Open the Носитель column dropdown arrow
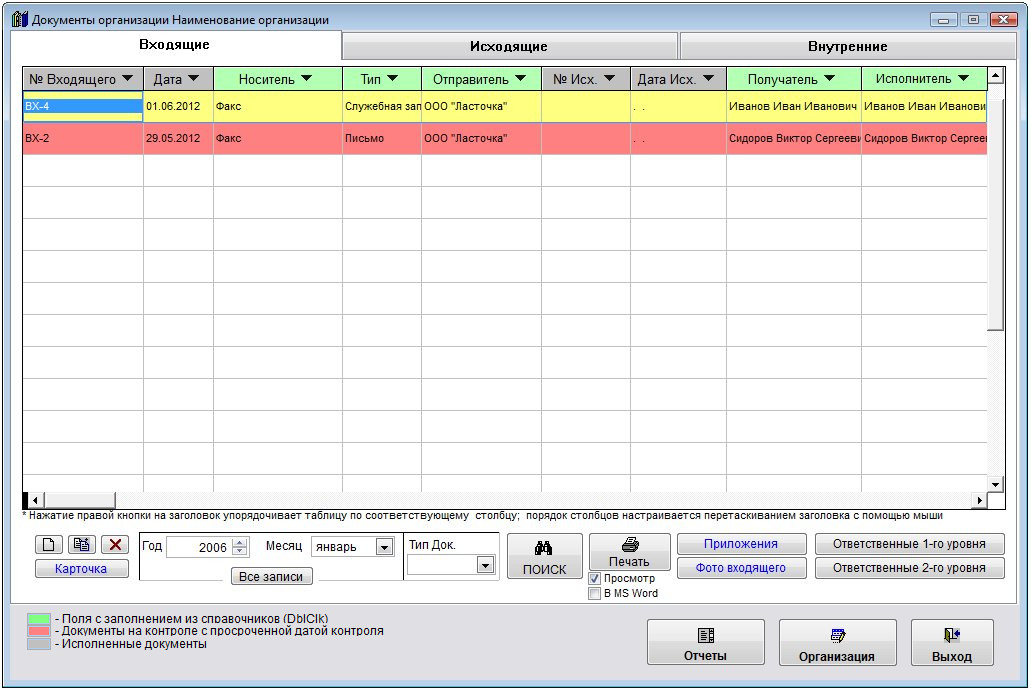The height and width of the screenshot is (688, 1031). tap(306, 78)
